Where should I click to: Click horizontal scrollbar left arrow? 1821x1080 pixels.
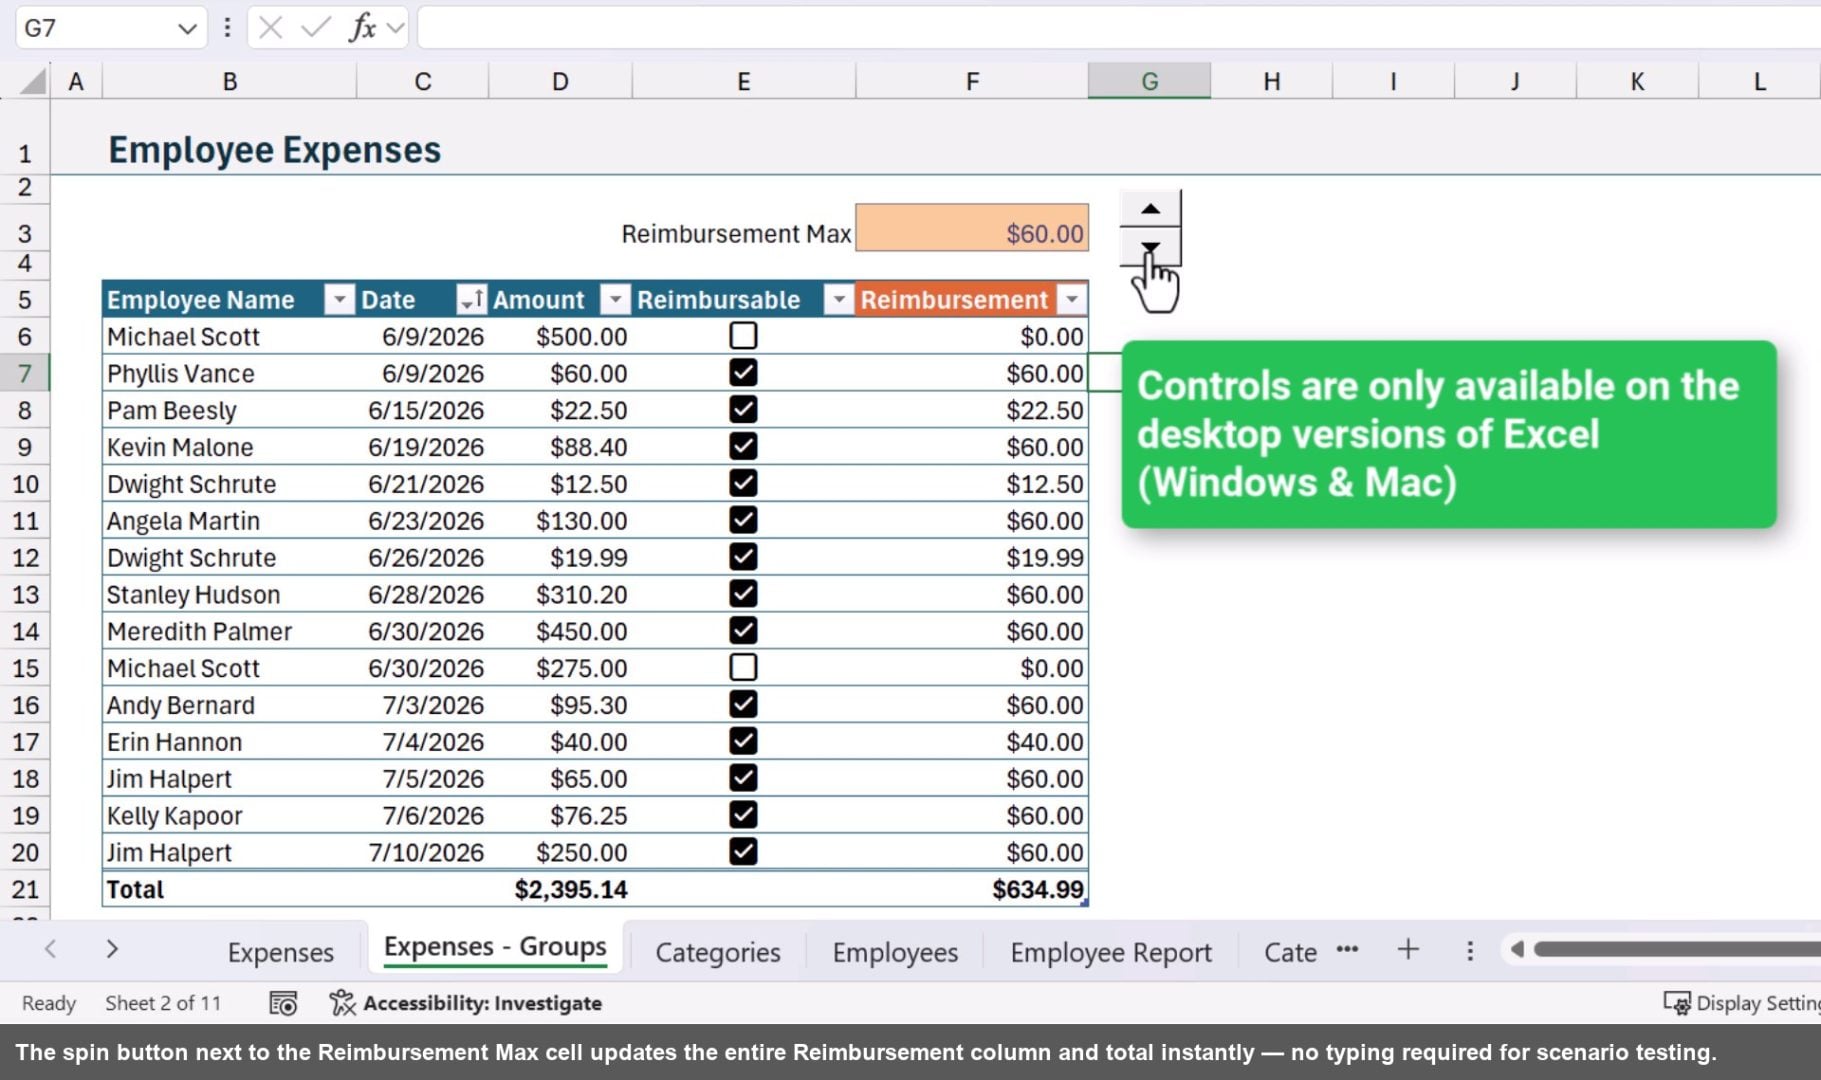(1517, 949)
